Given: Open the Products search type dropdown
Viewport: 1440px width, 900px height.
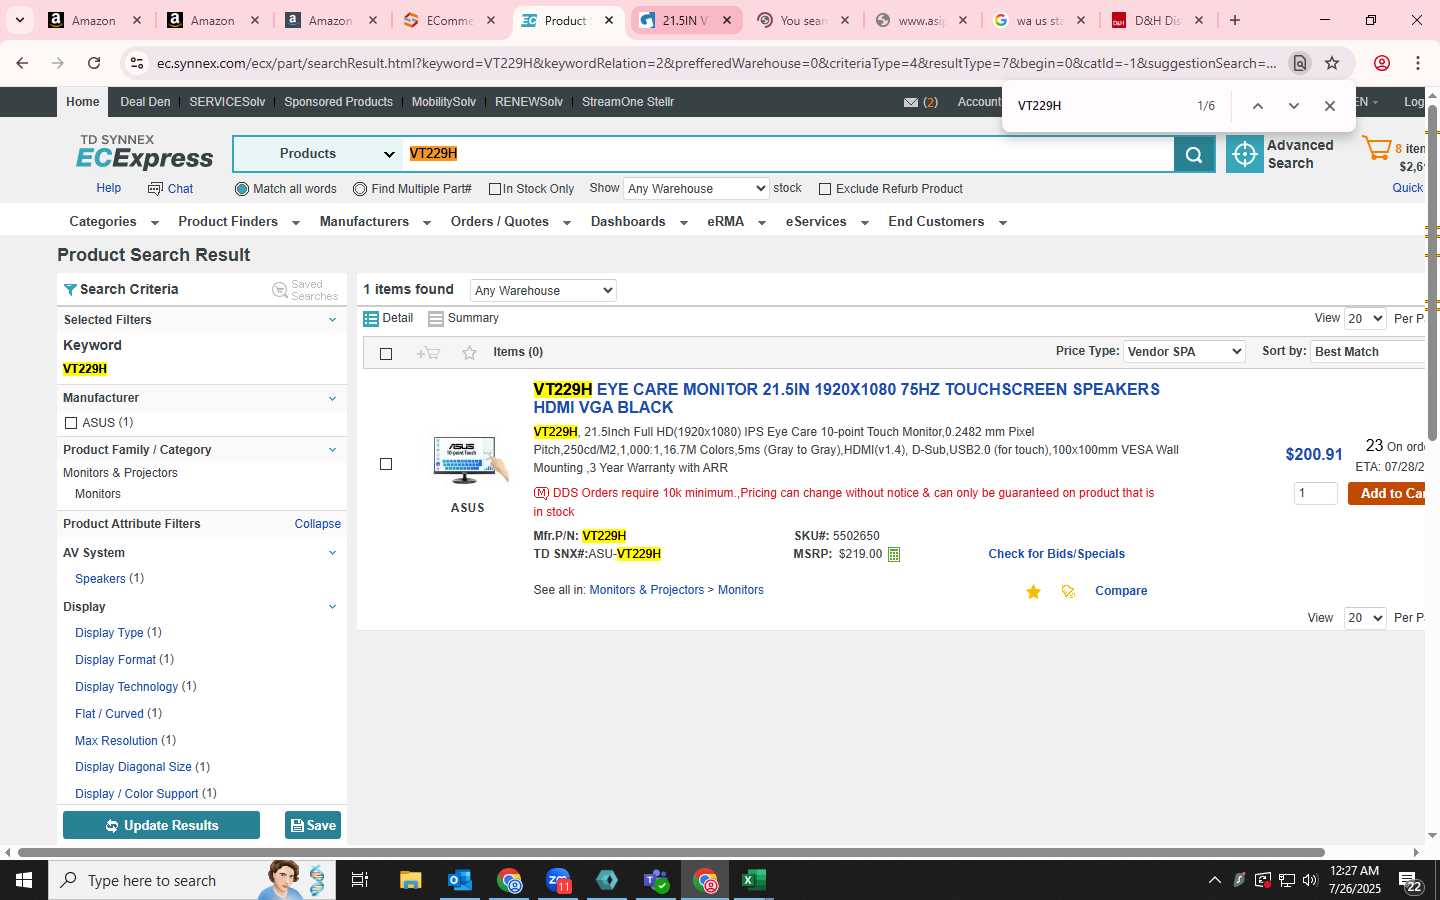Looking at the screenshot, I should [x=318, y=154].
